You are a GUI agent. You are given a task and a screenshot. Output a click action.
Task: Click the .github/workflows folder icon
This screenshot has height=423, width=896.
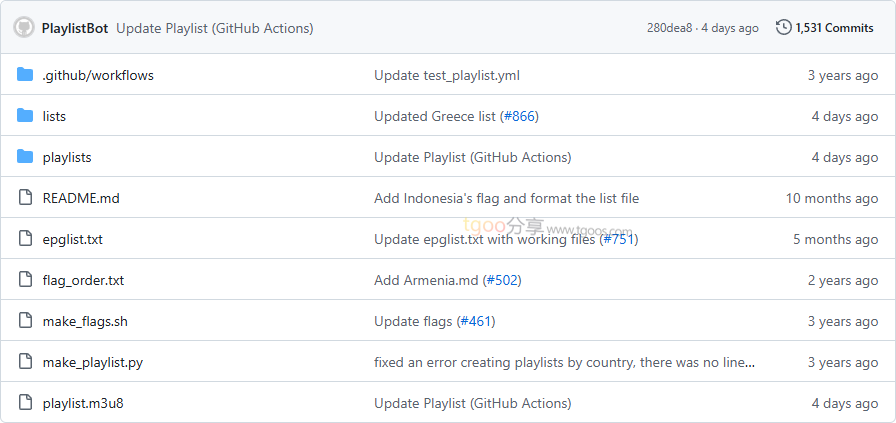click(x=25, y=75)
